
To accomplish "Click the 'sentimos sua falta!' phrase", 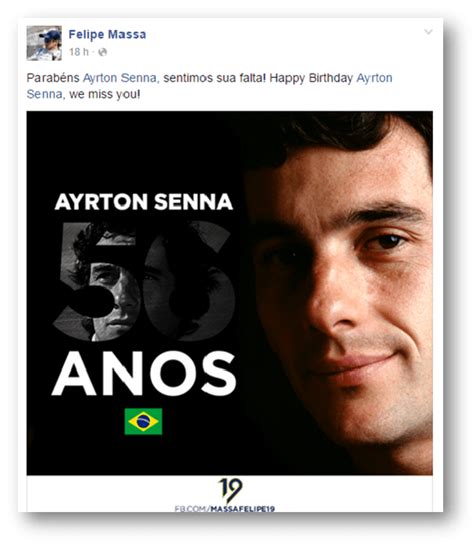I will click(x=214, y=78).
